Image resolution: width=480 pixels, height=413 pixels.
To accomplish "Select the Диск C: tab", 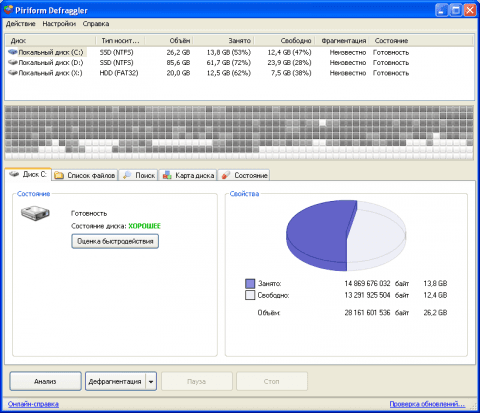I will click(28, 174).
